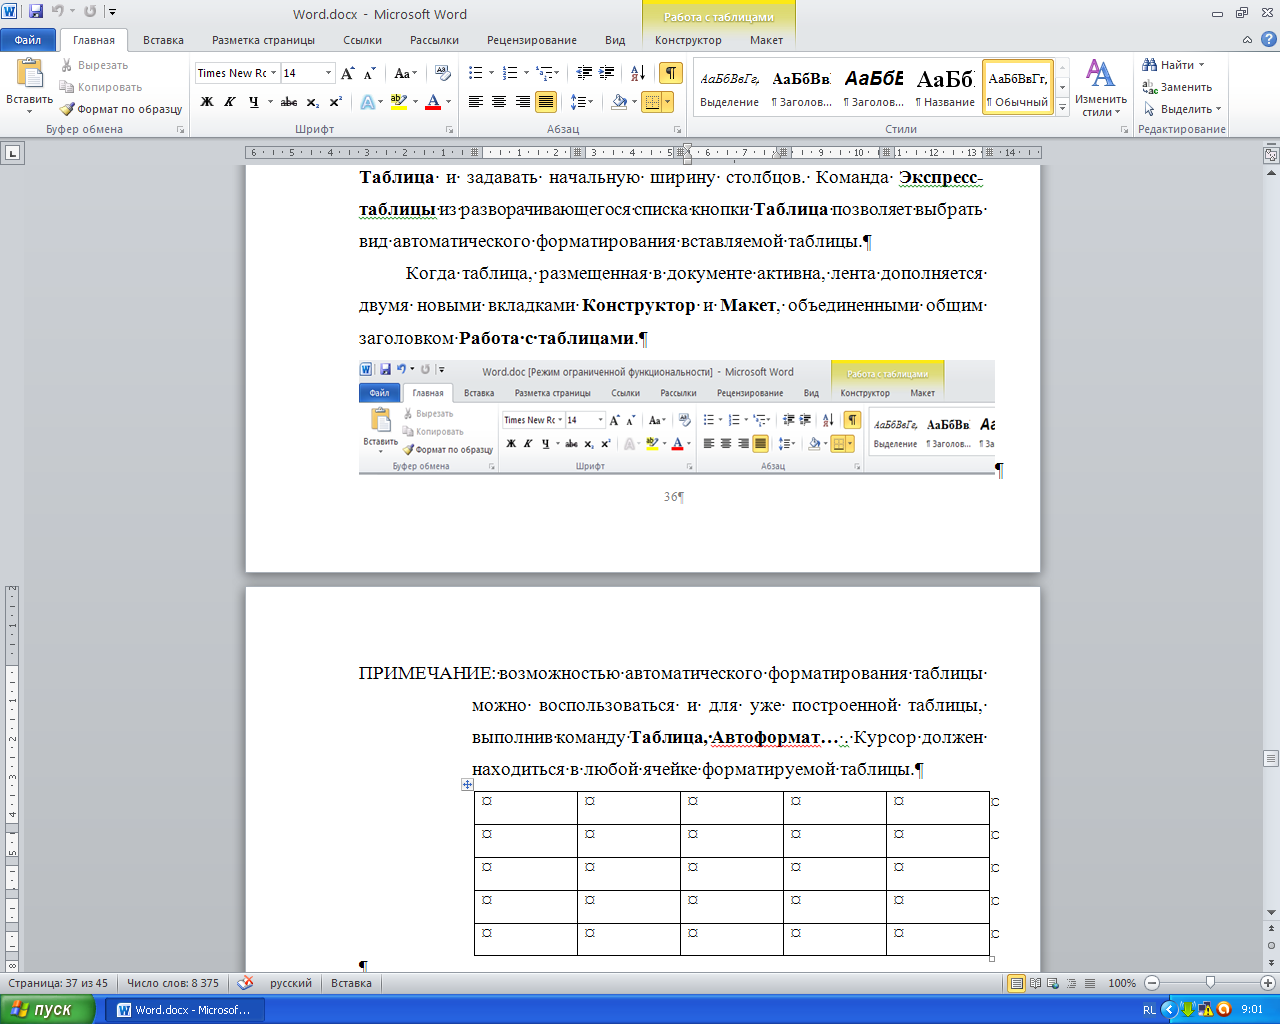Apply the Обычный style
The image size is (1280, 1024).
click(x=1018, y=87)
